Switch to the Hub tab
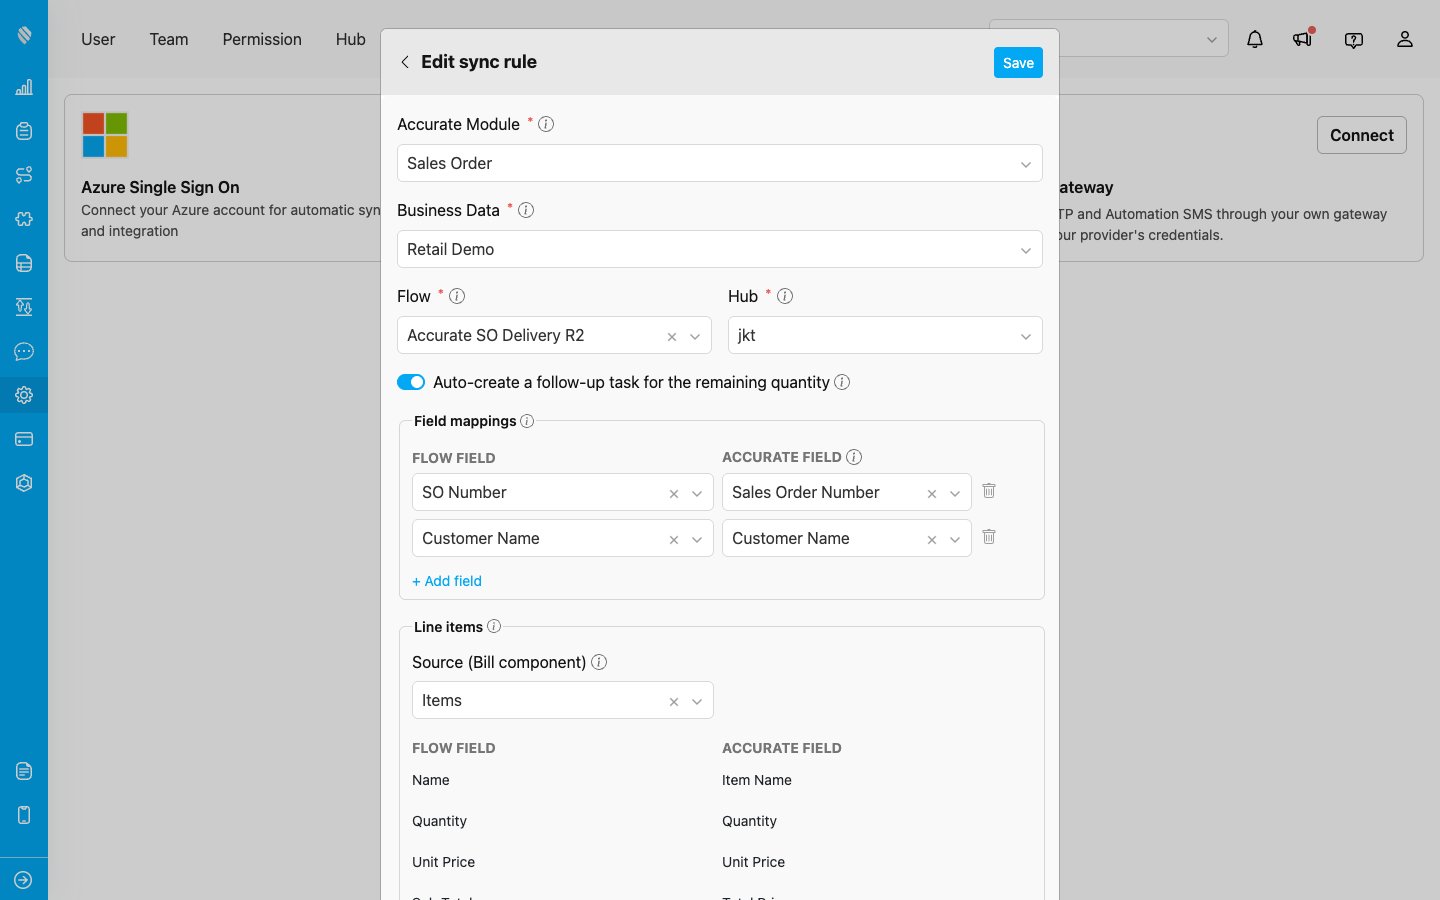 pos(351,39)
